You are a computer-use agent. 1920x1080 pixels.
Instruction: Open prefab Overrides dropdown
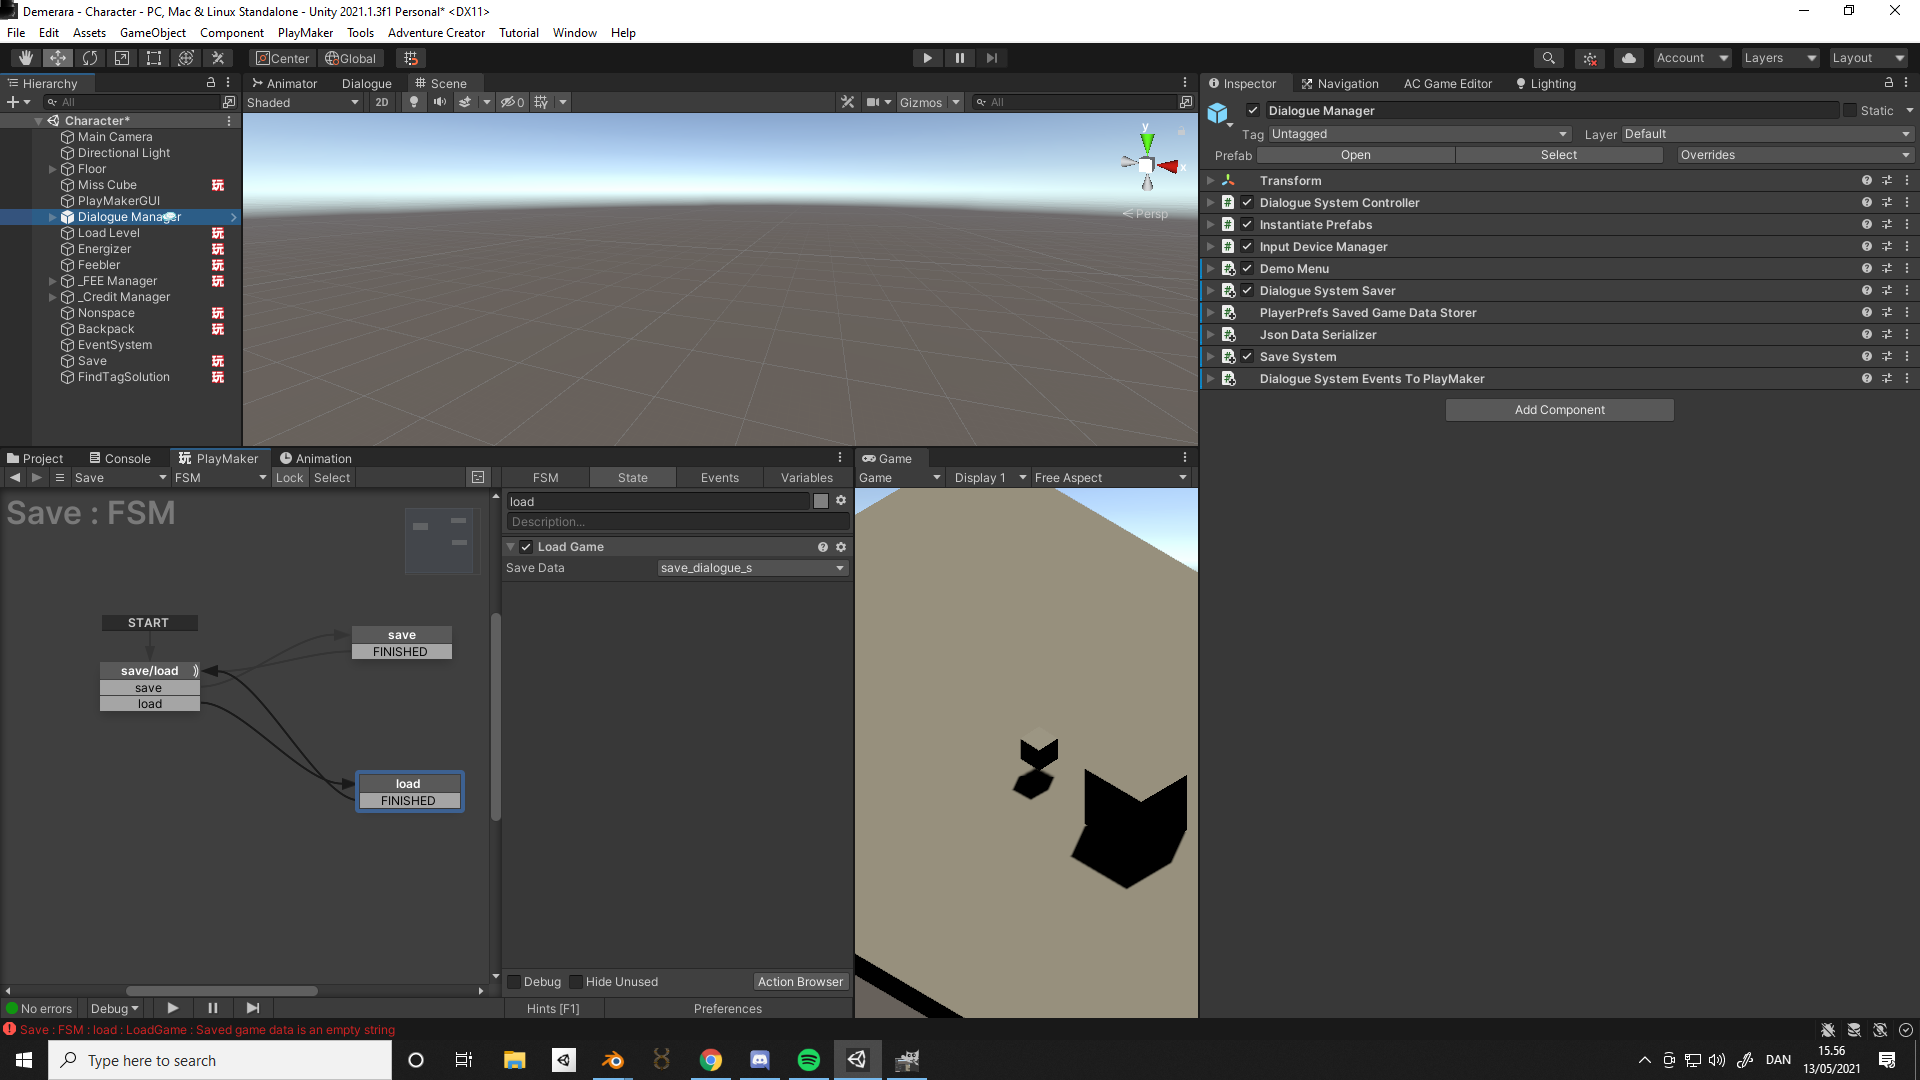(1795, 155)
